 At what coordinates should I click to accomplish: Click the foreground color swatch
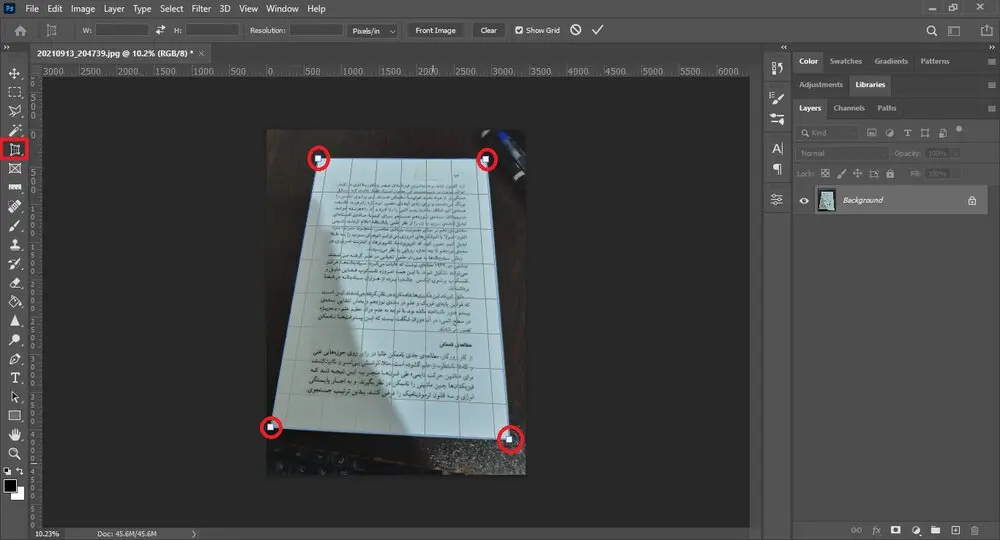10,486
